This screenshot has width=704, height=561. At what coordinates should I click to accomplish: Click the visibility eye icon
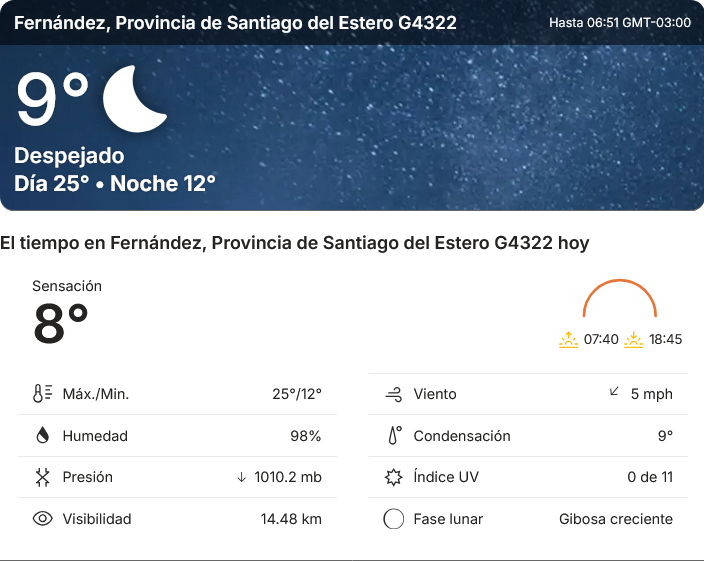pos(42,519)
